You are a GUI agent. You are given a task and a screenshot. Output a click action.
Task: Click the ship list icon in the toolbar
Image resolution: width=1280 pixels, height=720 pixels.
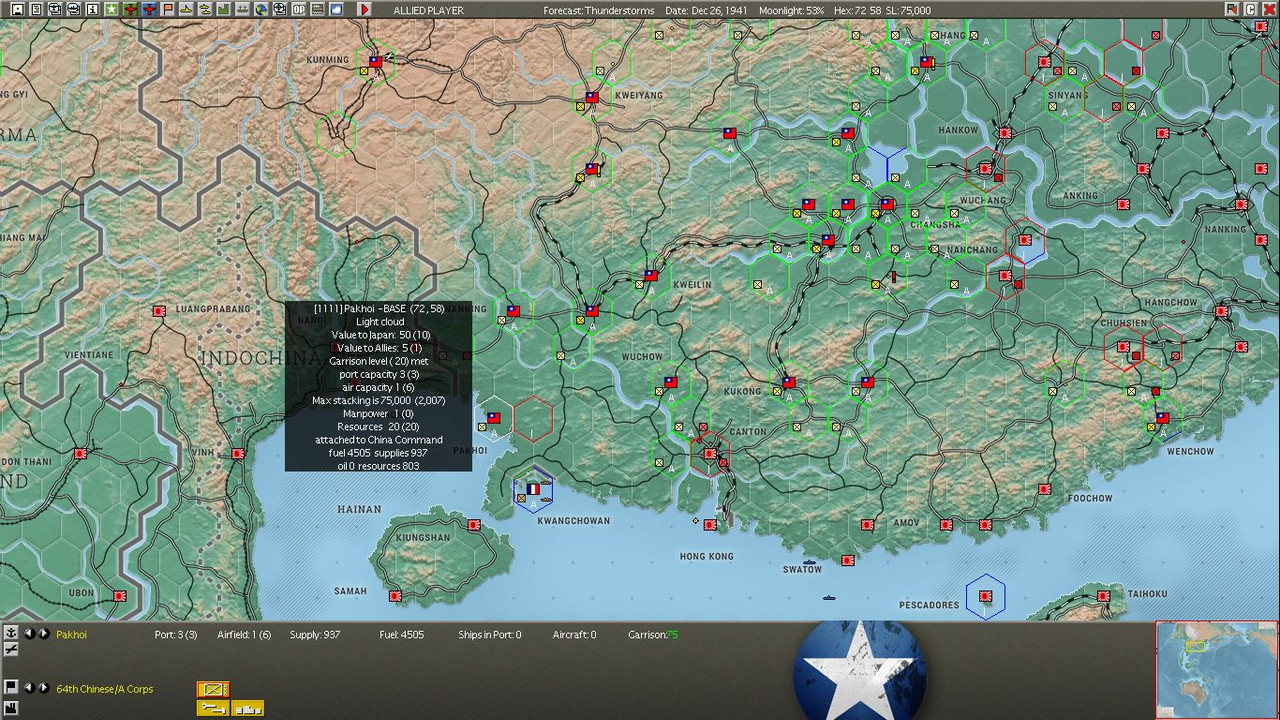pos(73,10)
